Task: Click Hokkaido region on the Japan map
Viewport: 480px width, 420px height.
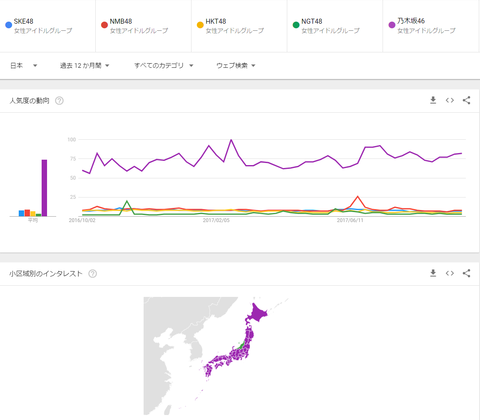Action: (x=257, y=313)
